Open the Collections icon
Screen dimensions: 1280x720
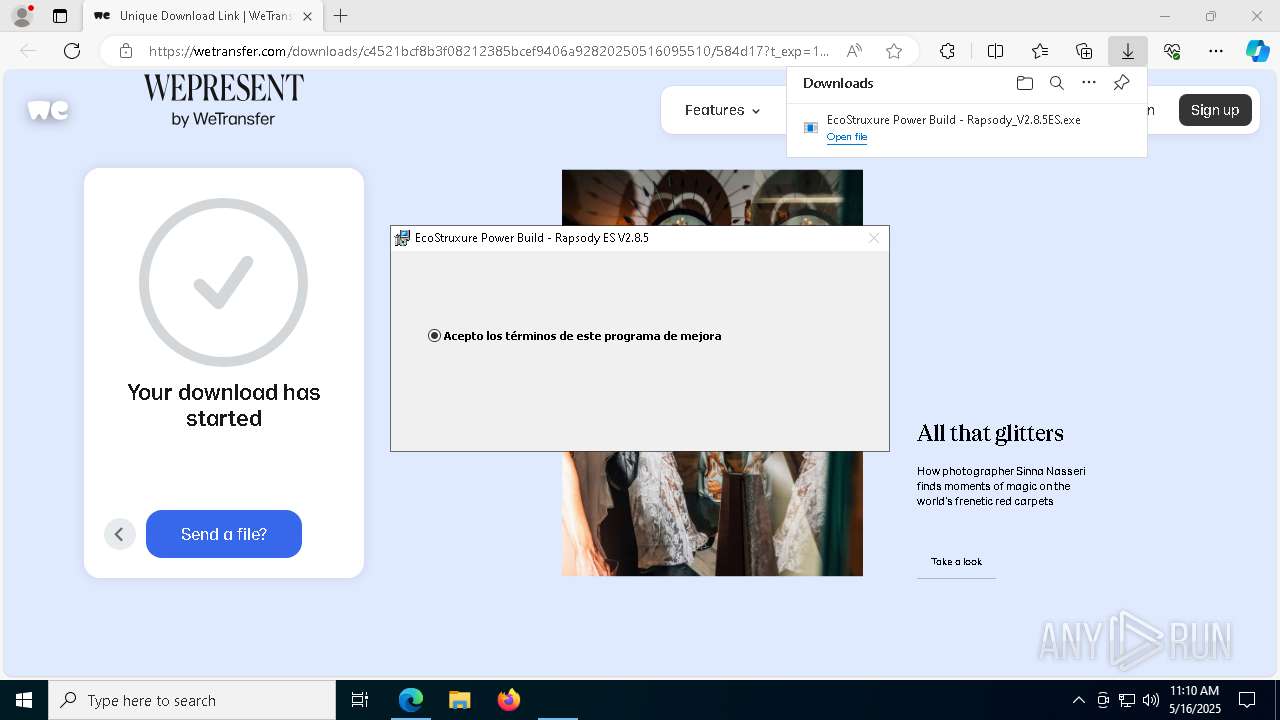1084,51
